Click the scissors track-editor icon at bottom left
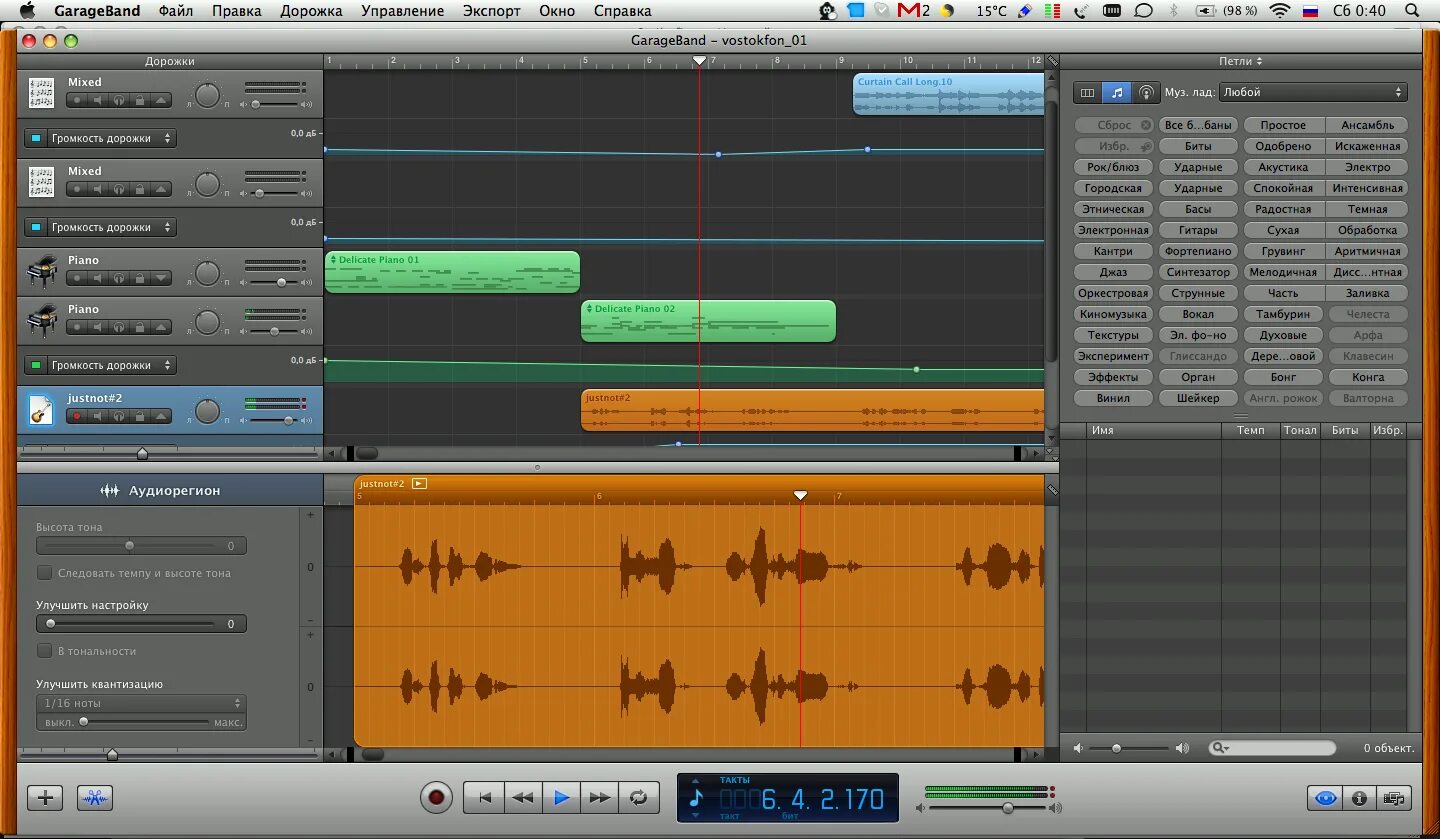The width and height of the screenshot is (1440, 839). (94, 797)
